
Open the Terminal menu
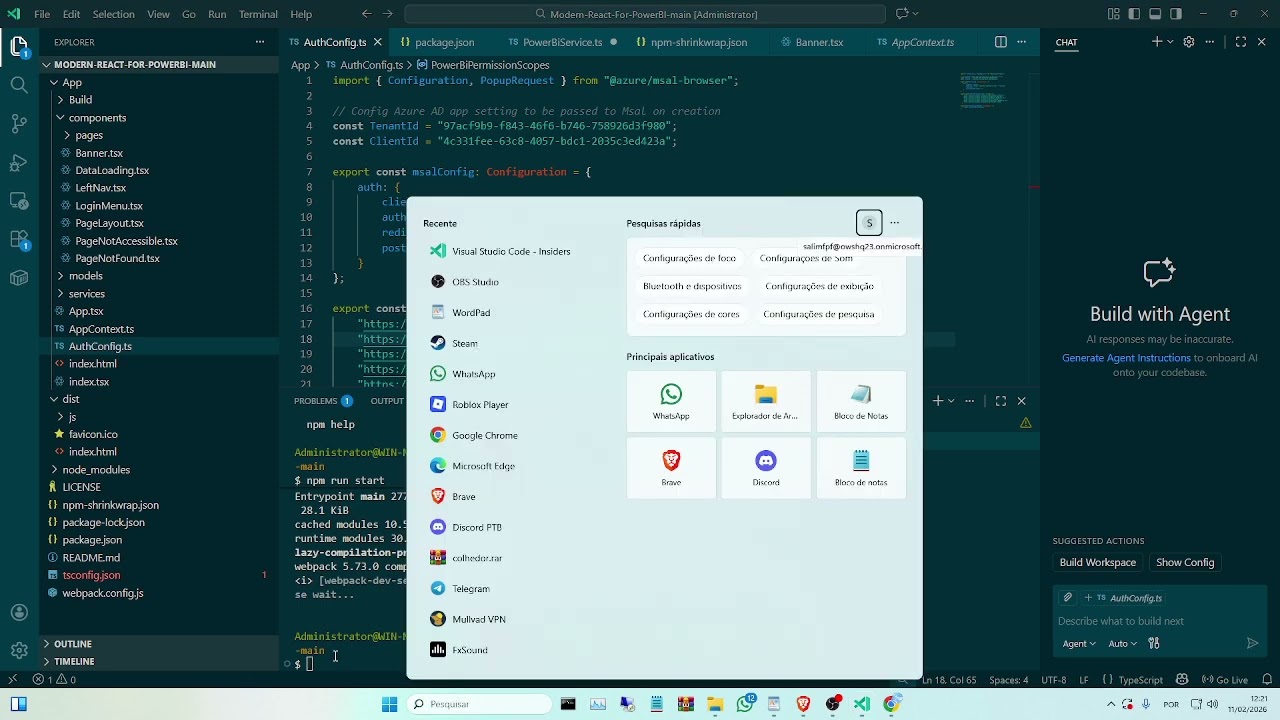tap(258, 14)
